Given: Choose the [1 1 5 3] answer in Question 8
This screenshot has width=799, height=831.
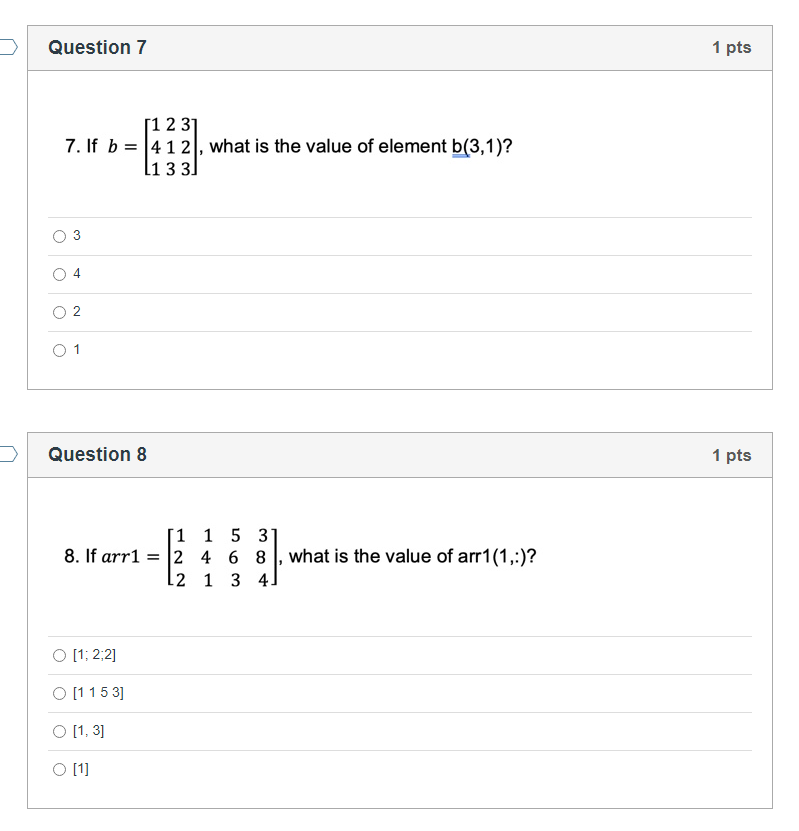Looking at the screenshot, I should click(60, 693).
